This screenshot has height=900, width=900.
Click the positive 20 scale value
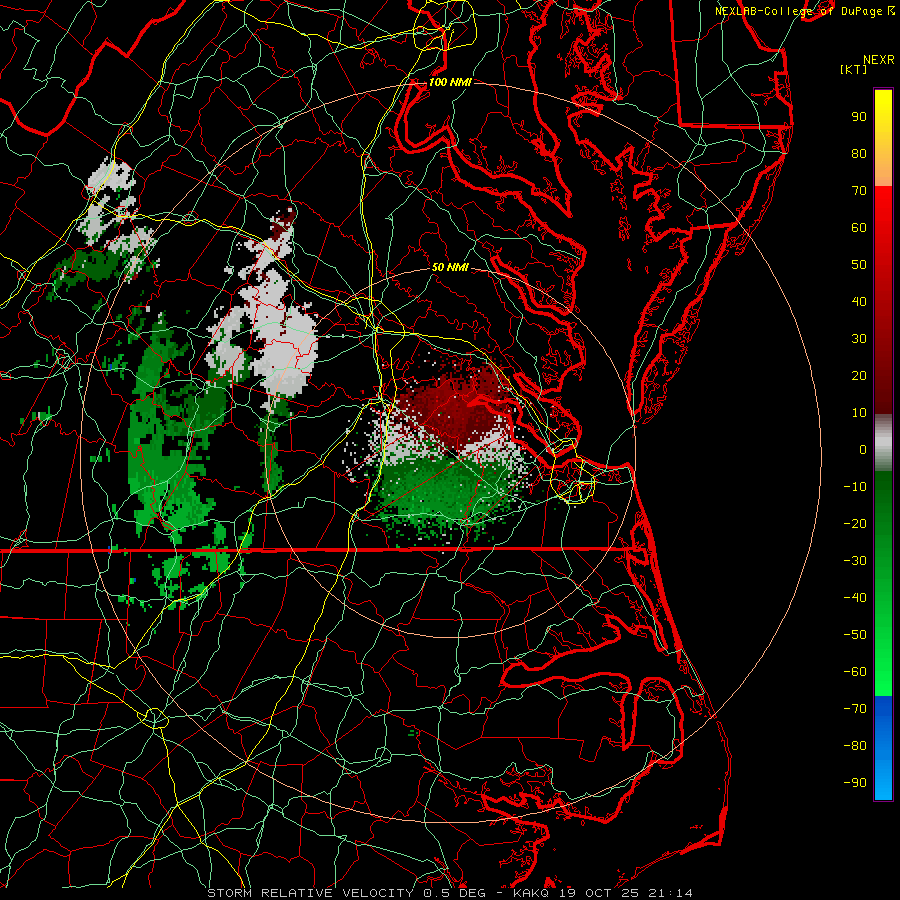tap(859, 375)
